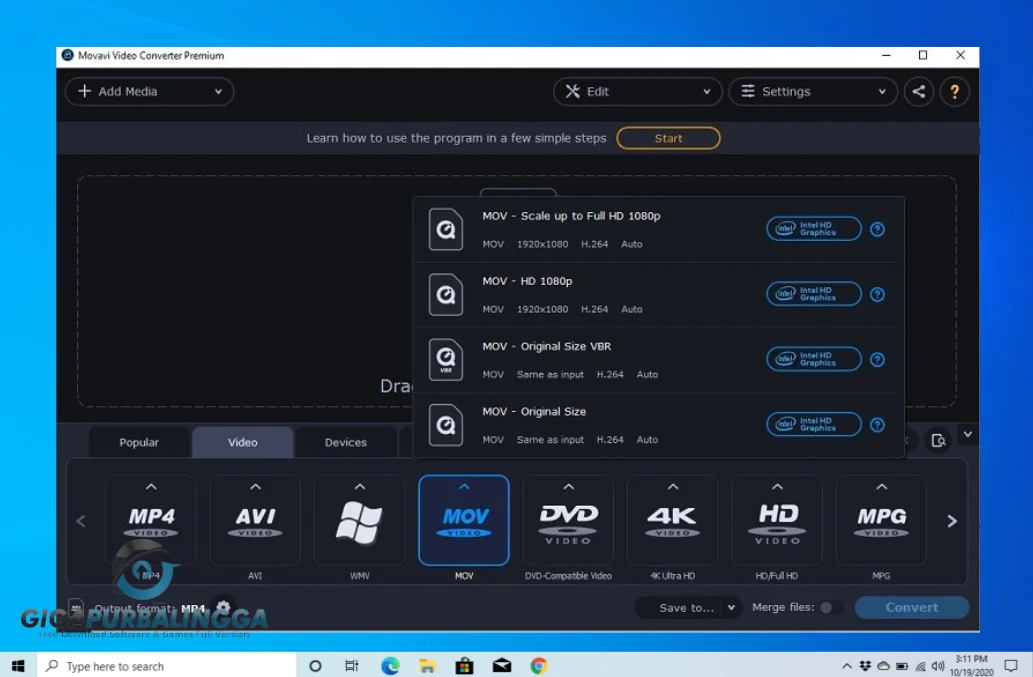The image size is (1033, 677).
Task: Click help icon for MOV Original Size preset
Action: pos(877,425)
